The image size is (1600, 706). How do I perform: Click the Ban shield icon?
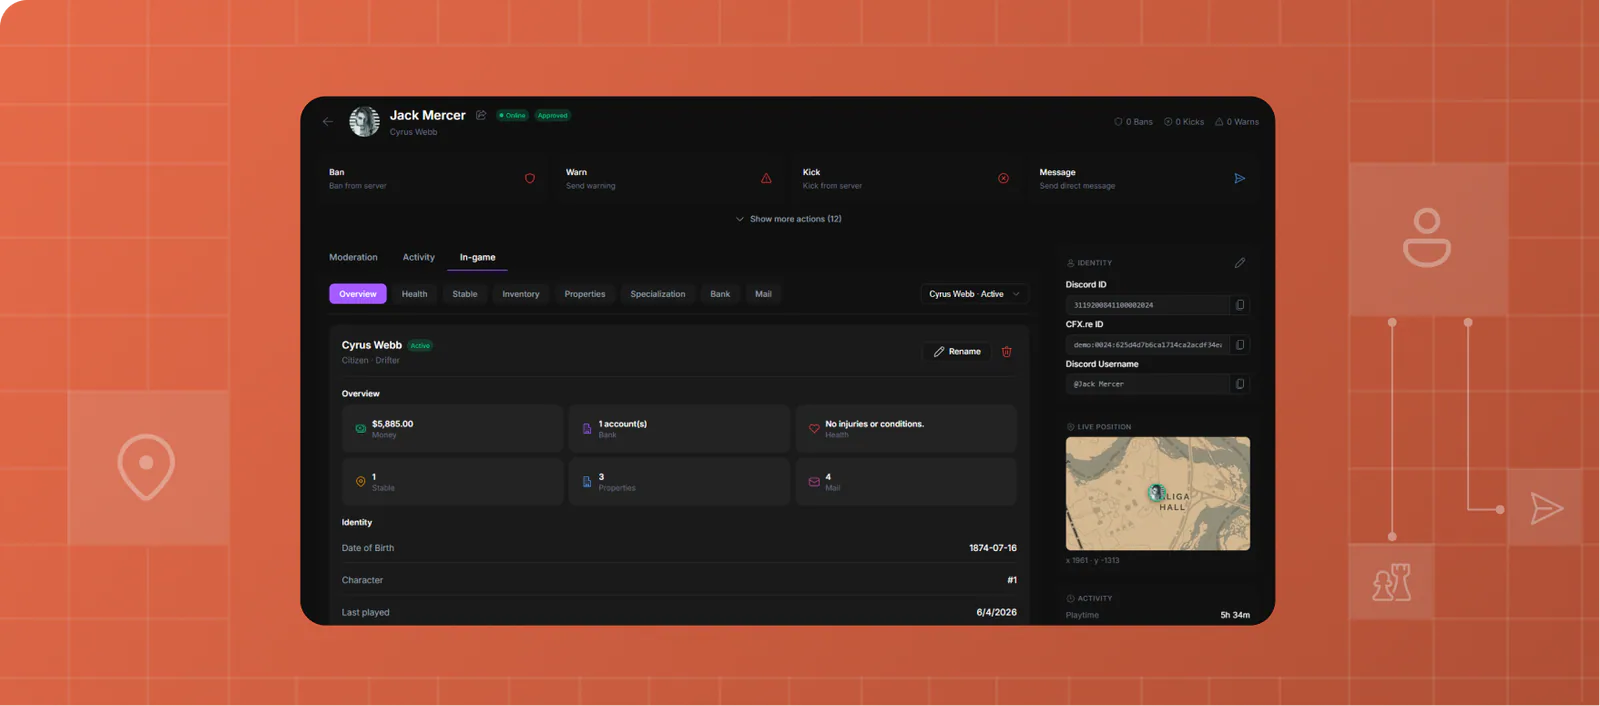[530, 178]
